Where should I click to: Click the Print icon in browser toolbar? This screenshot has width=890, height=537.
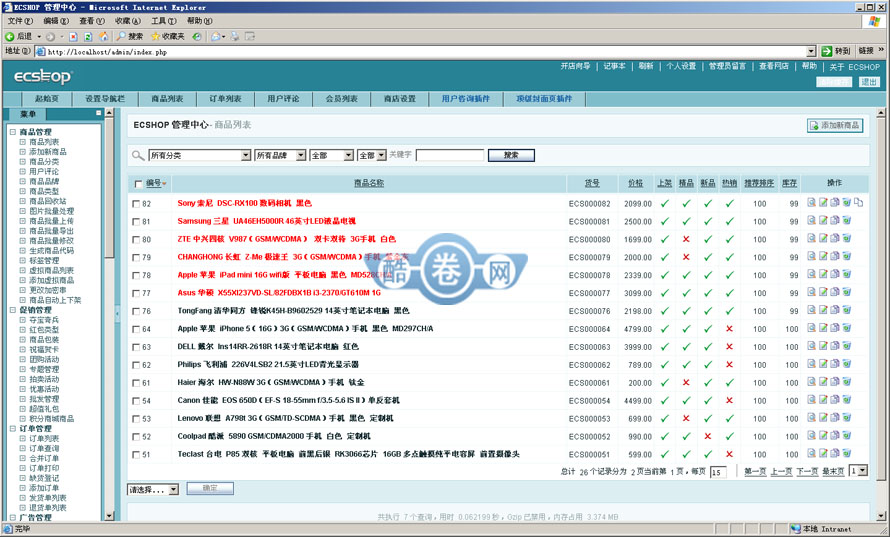[234, 36]
